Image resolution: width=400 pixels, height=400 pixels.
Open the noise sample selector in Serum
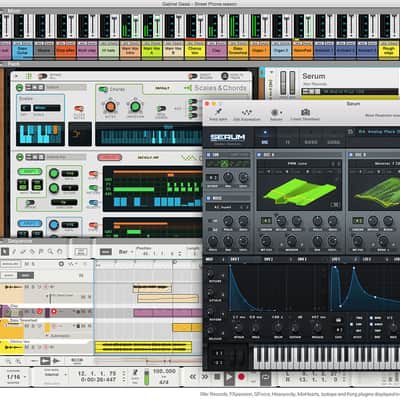(228, 207)
